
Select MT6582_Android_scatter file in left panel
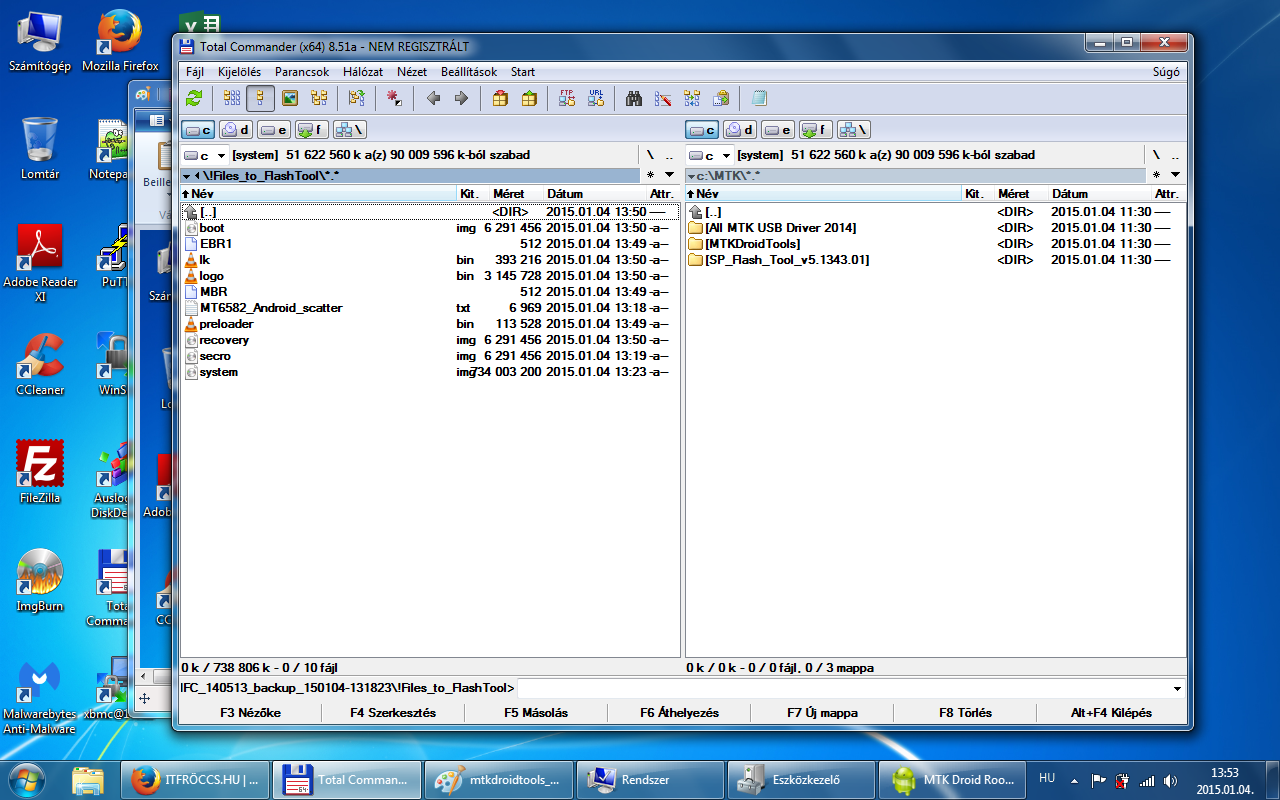coord(270,308)
